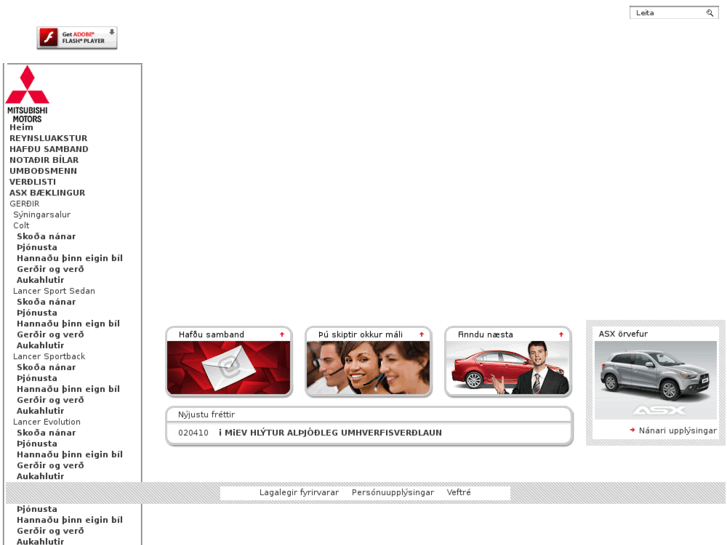727x545 pixels.
Task: Click the search magnifier icon
Action: click(x=709, y=13)
